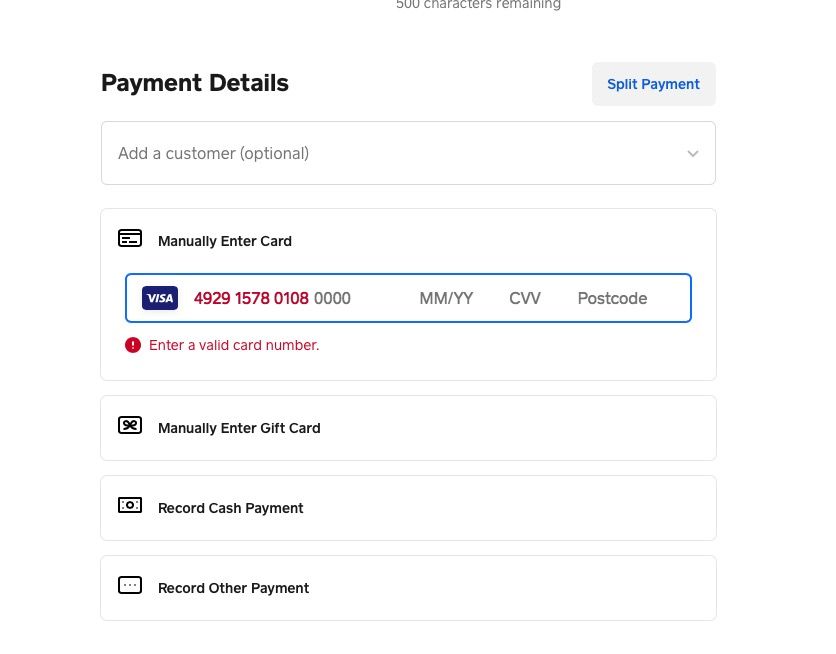Click the 'Enter a valid card number' message
Viewport: 836px width, 654px height.
234,345
